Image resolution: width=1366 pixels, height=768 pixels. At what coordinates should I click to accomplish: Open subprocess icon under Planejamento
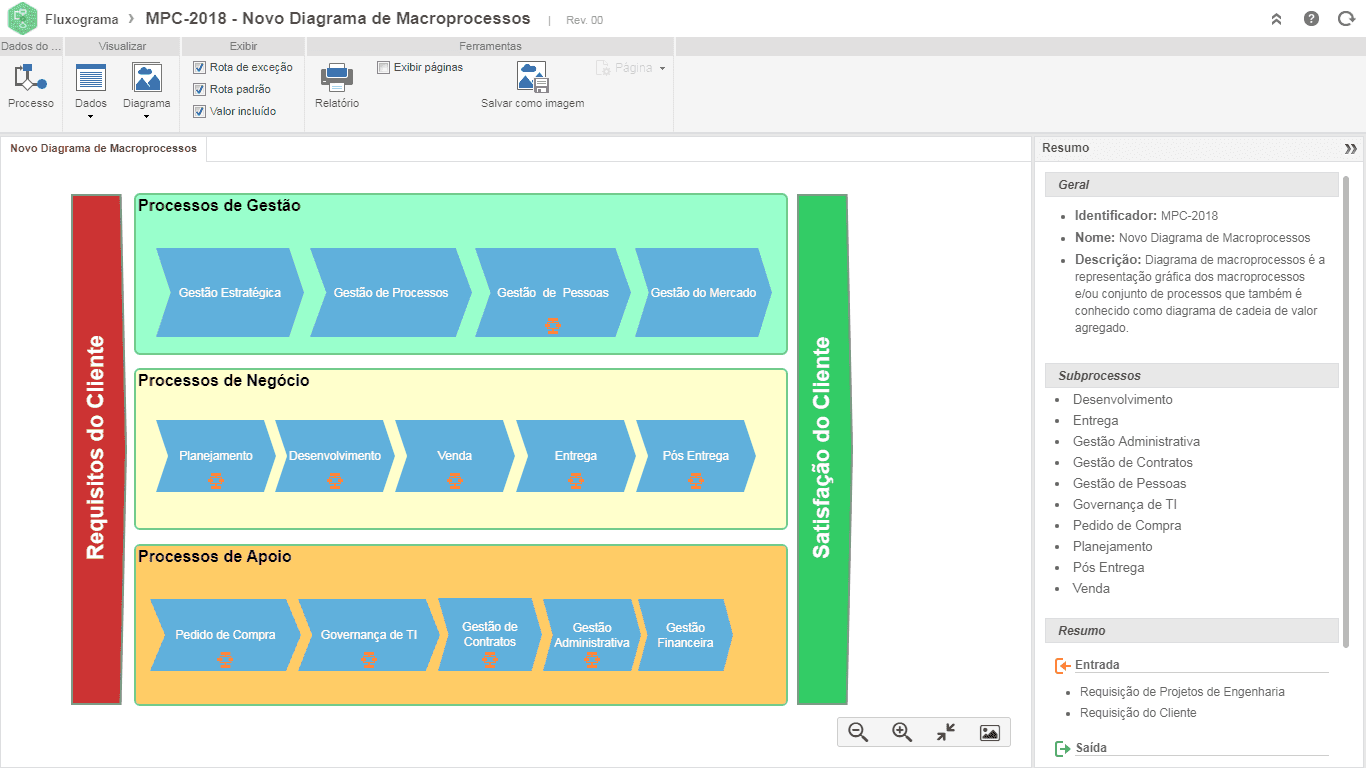point(216,481)
